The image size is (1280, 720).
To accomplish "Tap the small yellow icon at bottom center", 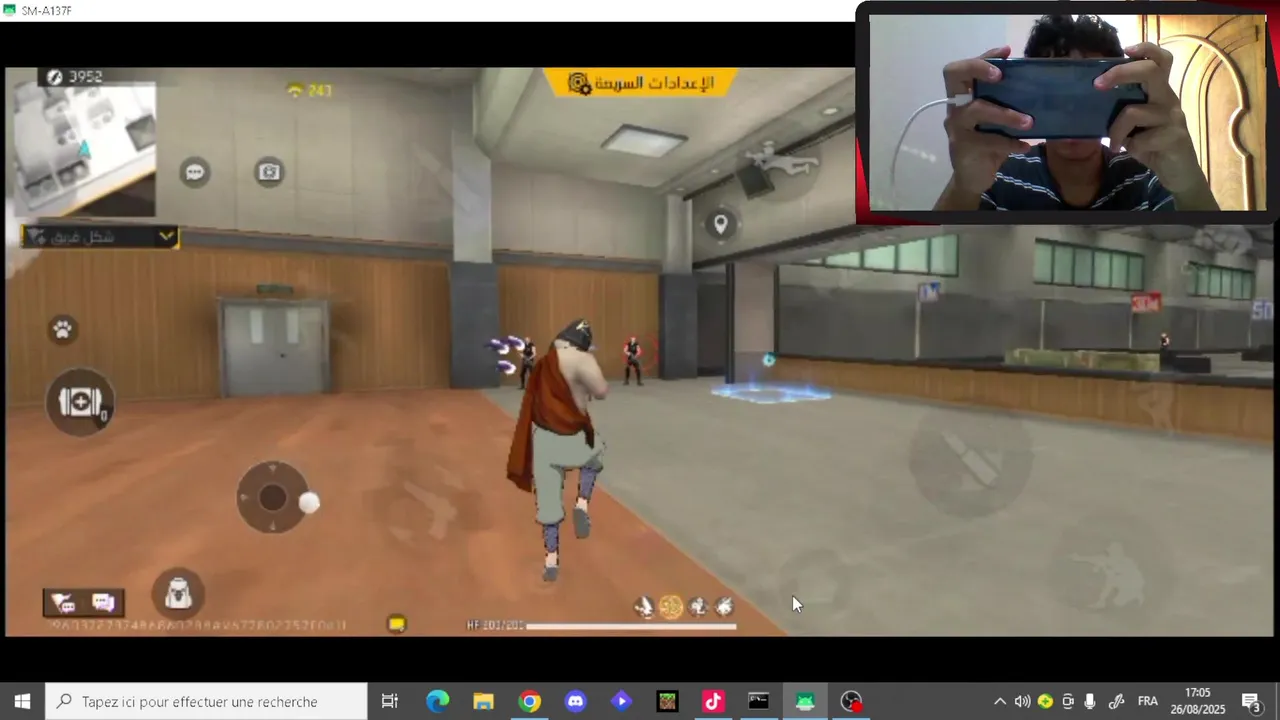I will 397,624.
